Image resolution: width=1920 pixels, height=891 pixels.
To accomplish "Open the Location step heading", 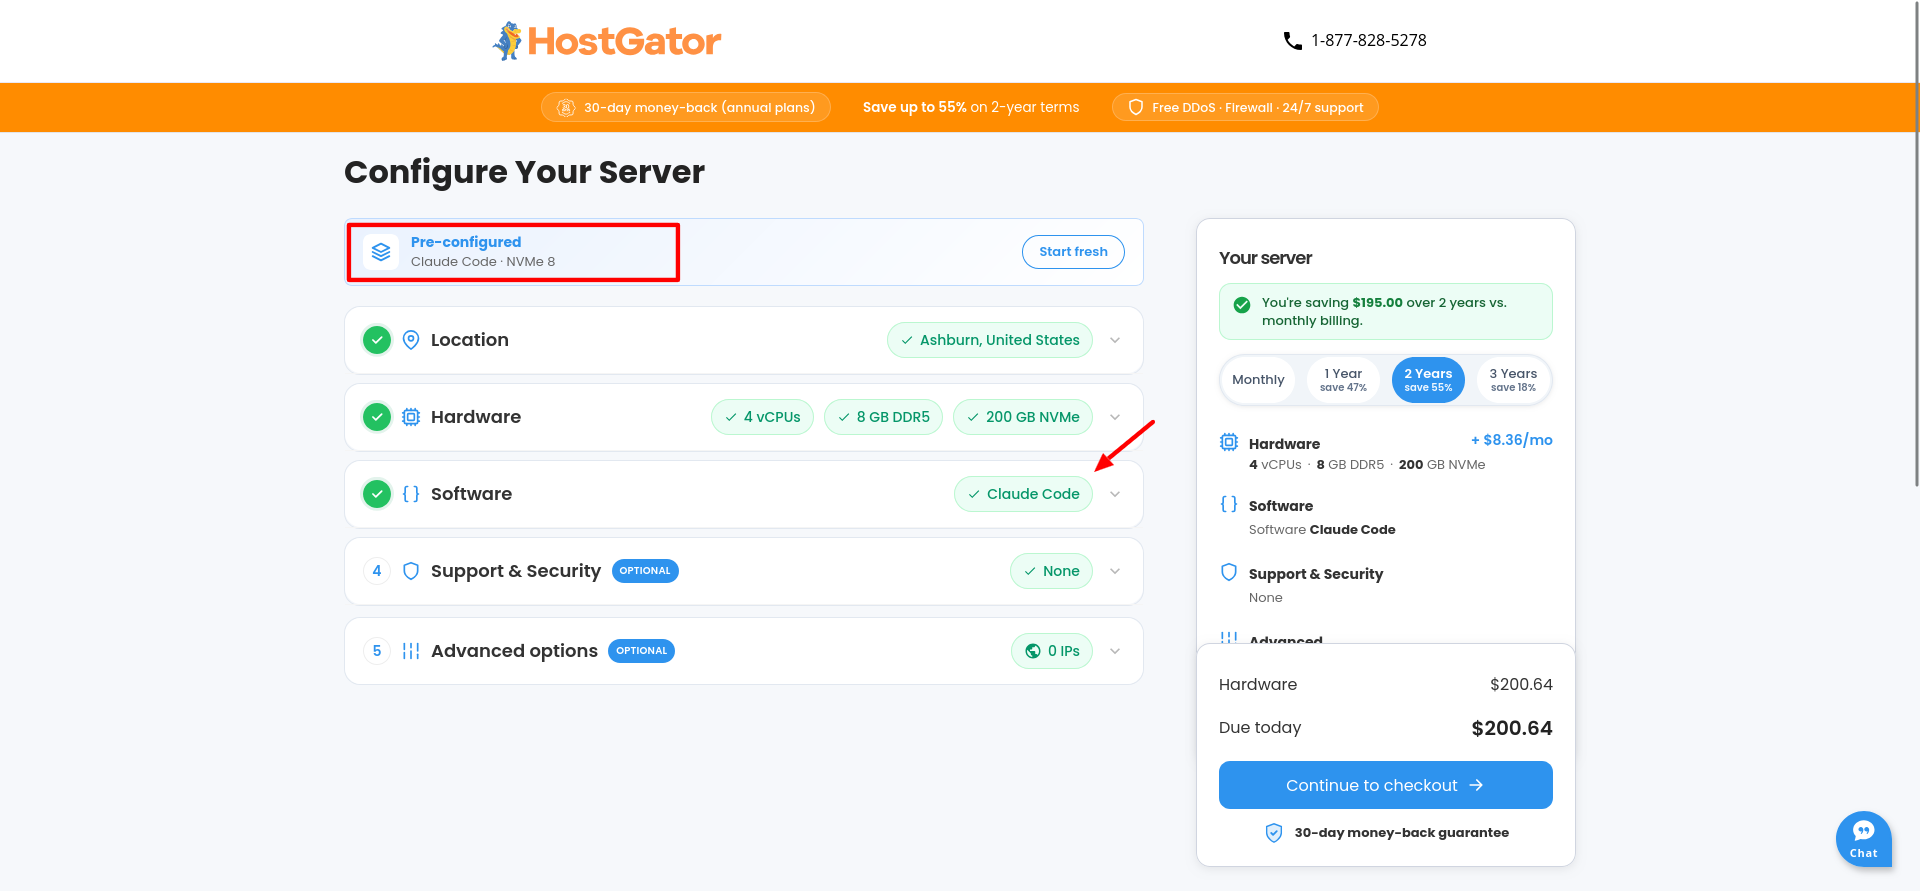I will (x=470, y=340).
